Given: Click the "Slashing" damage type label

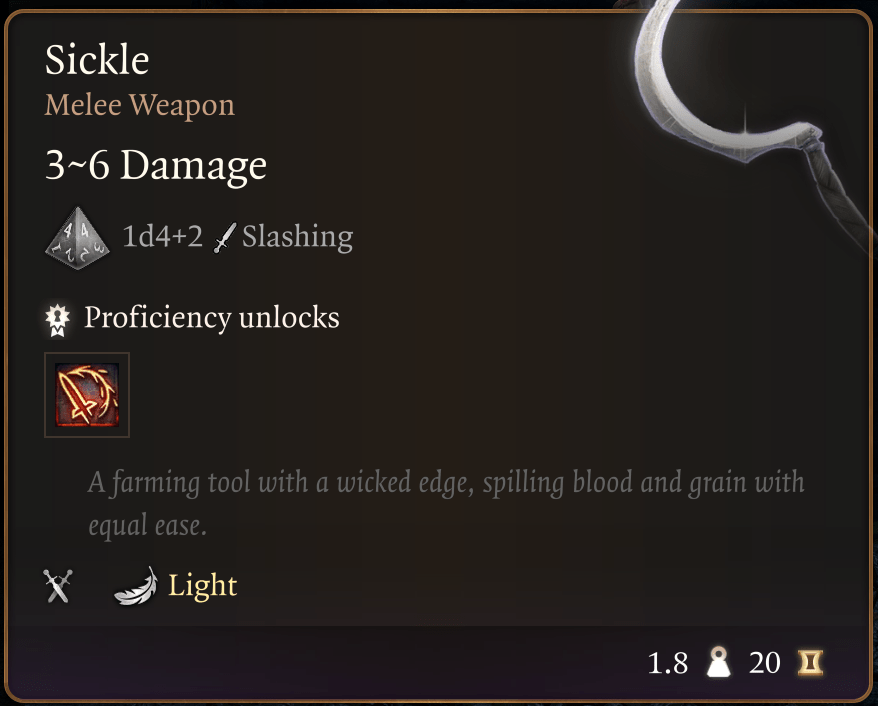Looking at the screenshot, I should (297, 237).
